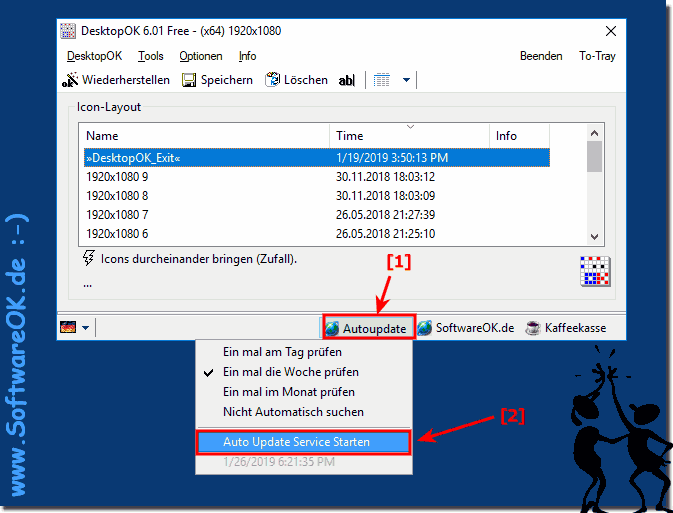
Task: Select the »DesktopOK_Exit« row
Action: 317,158
